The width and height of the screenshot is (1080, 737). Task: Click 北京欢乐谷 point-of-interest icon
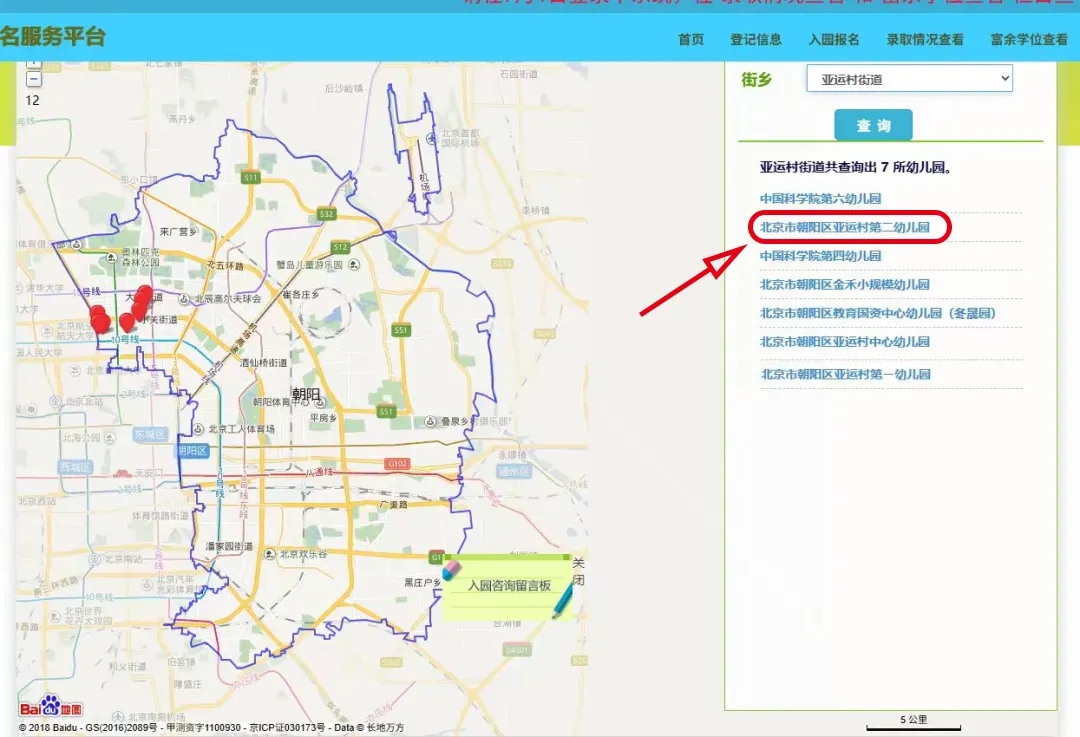click(269, 554)
